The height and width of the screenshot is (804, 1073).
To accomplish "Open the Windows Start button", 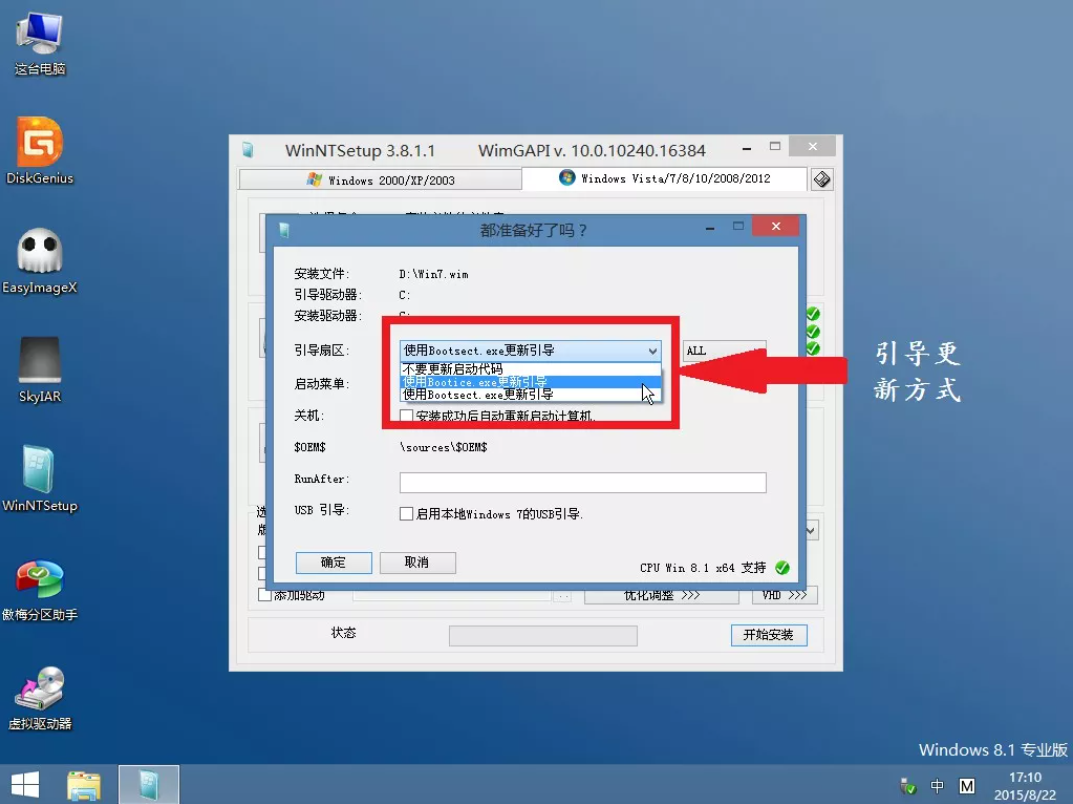I will (25, 784).
